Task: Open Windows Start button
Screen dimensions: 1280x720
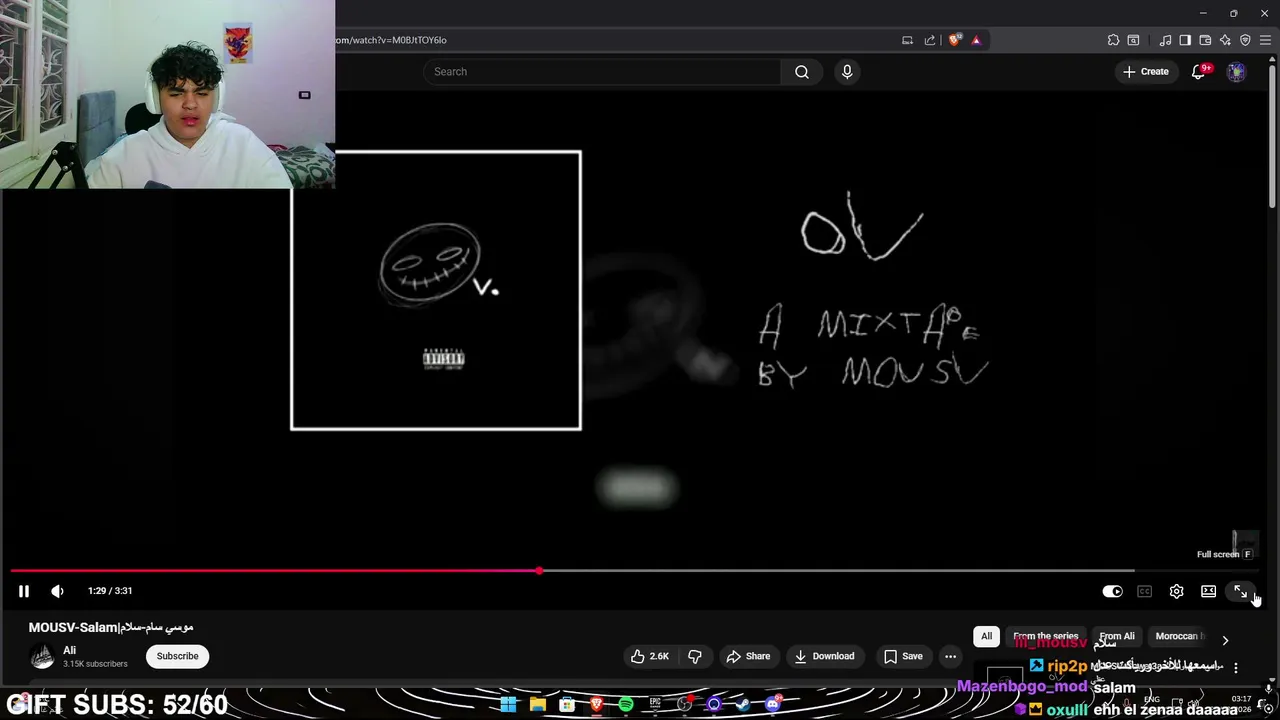Action: 508,704
